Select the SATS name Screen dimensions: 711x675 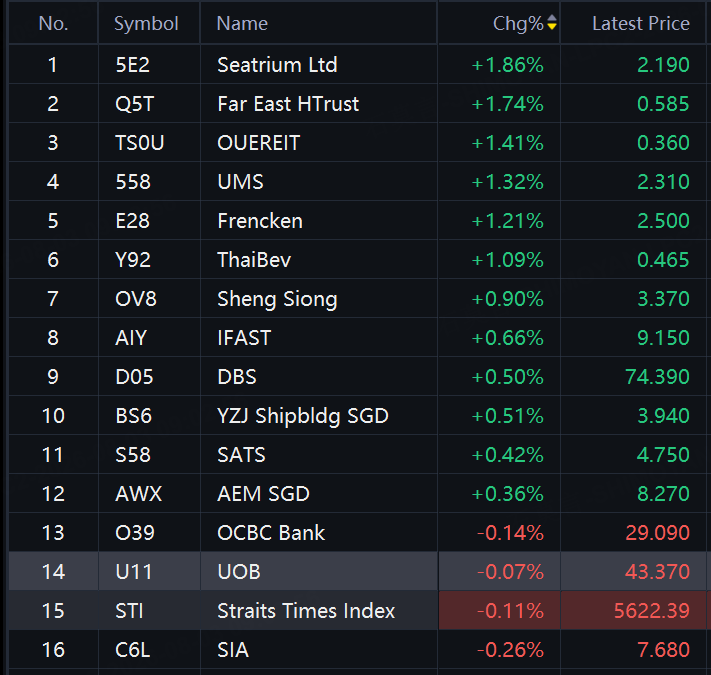tap(241, 455)
